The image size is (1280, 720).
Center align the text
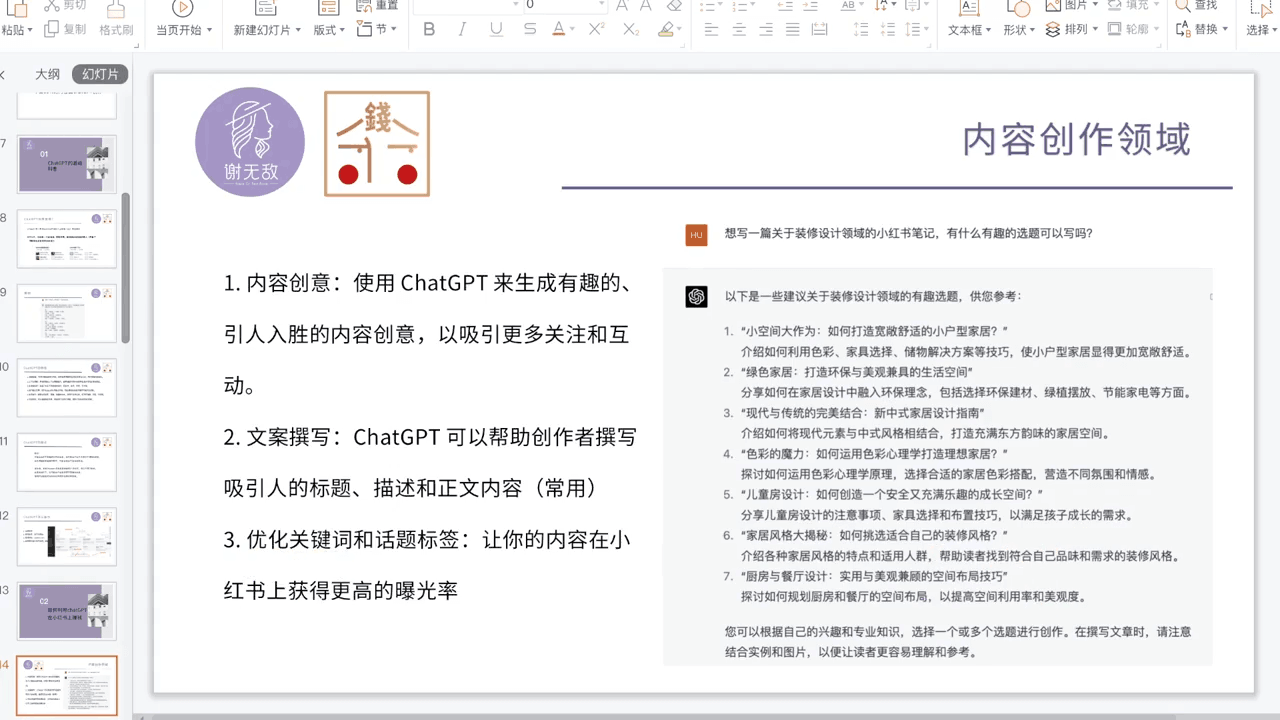[x=738, y=29]
